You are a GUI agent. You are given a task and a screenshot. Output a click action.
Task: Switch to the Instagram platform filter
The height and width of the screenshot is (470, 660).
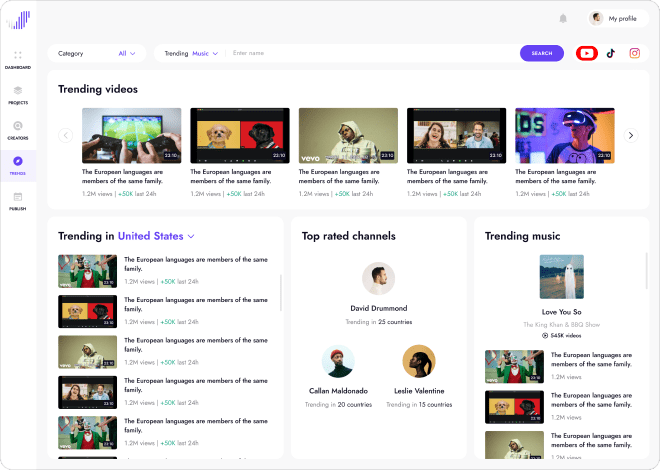click(634, 53)
